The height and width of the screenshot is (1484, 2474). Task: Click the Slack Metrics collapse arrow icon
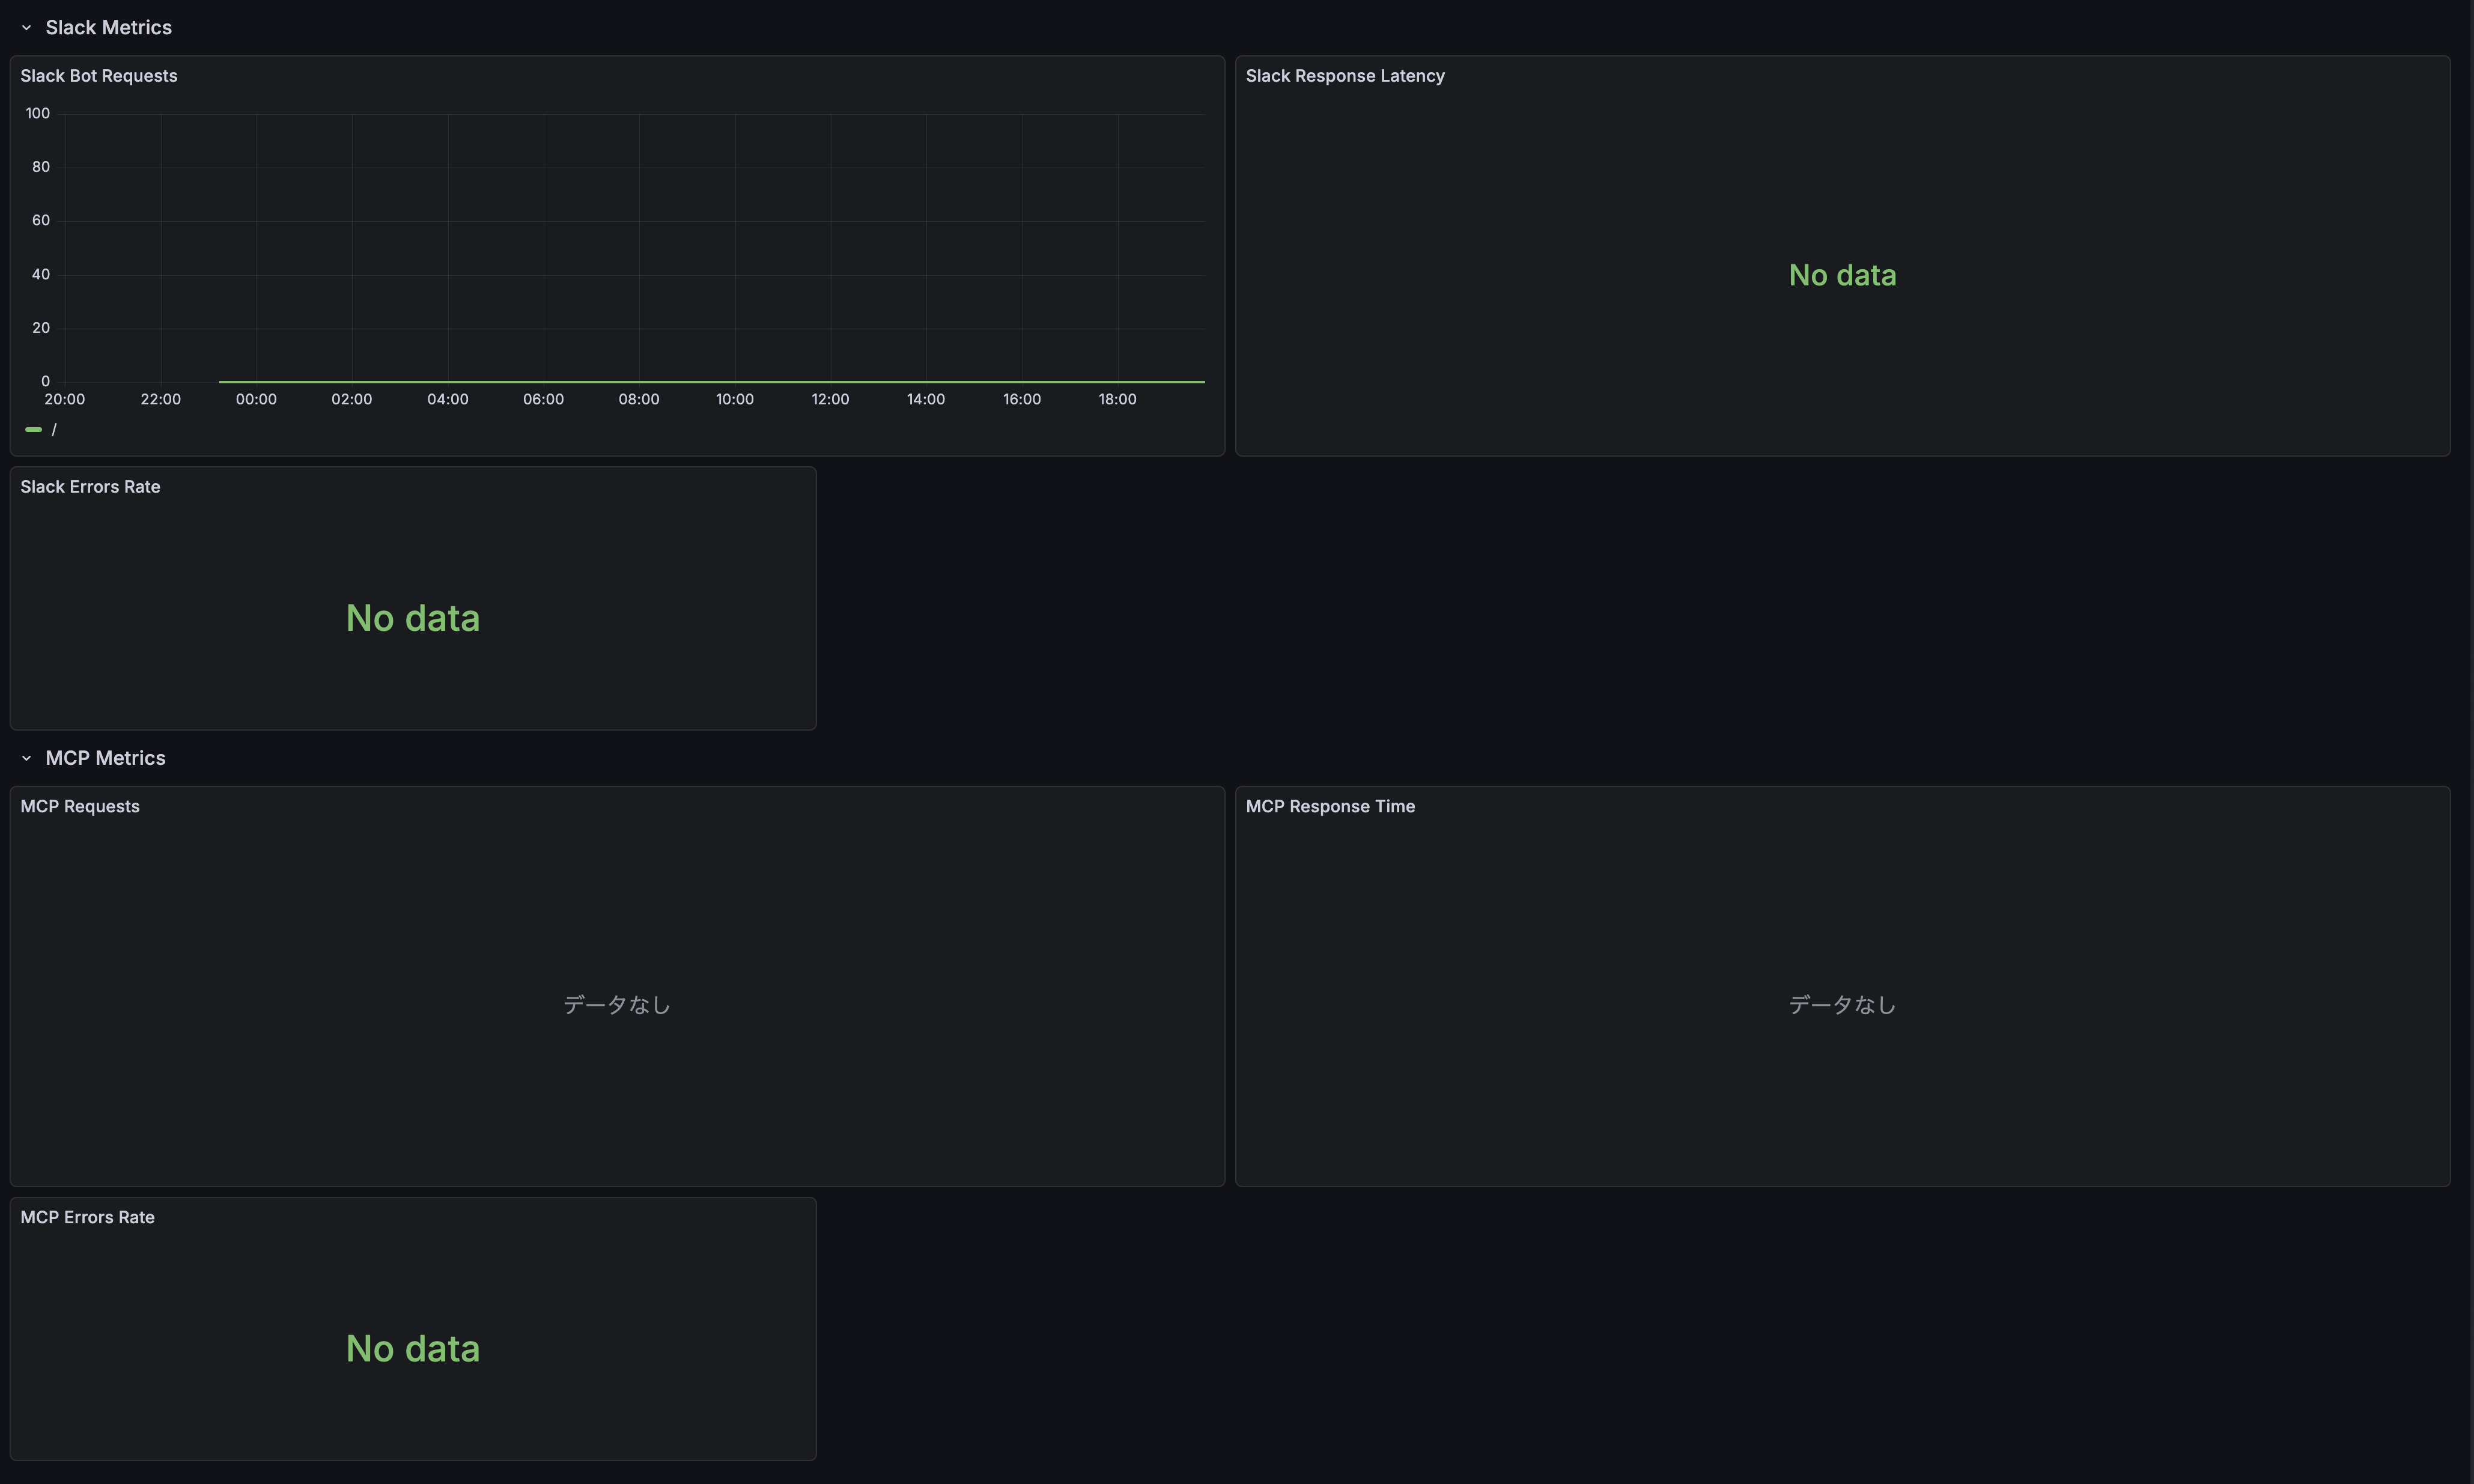(x=26, y=27)
